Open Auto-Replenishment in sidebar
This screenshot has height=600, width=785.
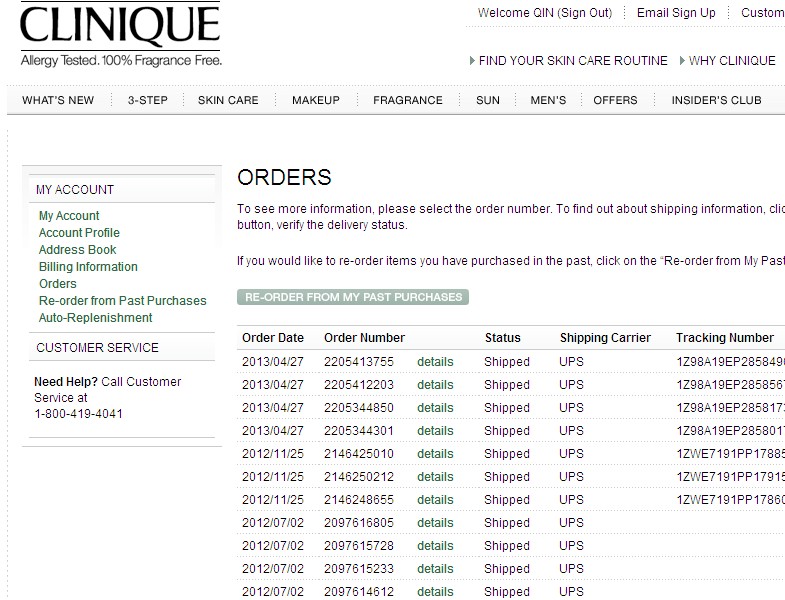click(96, 318)
